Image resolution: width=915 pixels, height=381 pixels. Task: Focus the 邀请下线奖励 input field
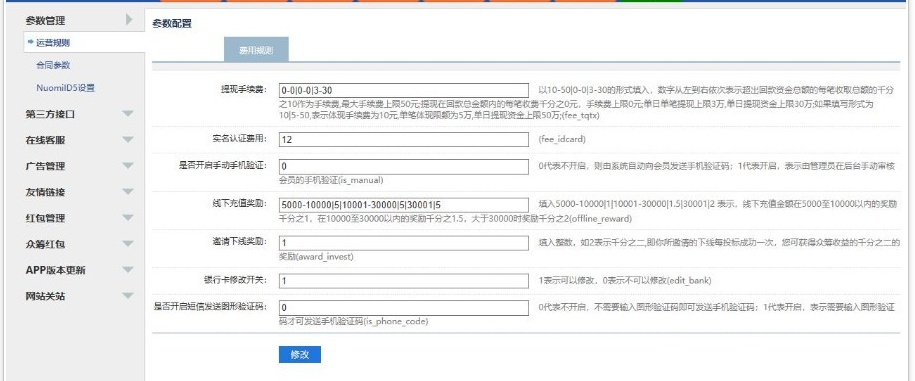(x=404, y=243)
